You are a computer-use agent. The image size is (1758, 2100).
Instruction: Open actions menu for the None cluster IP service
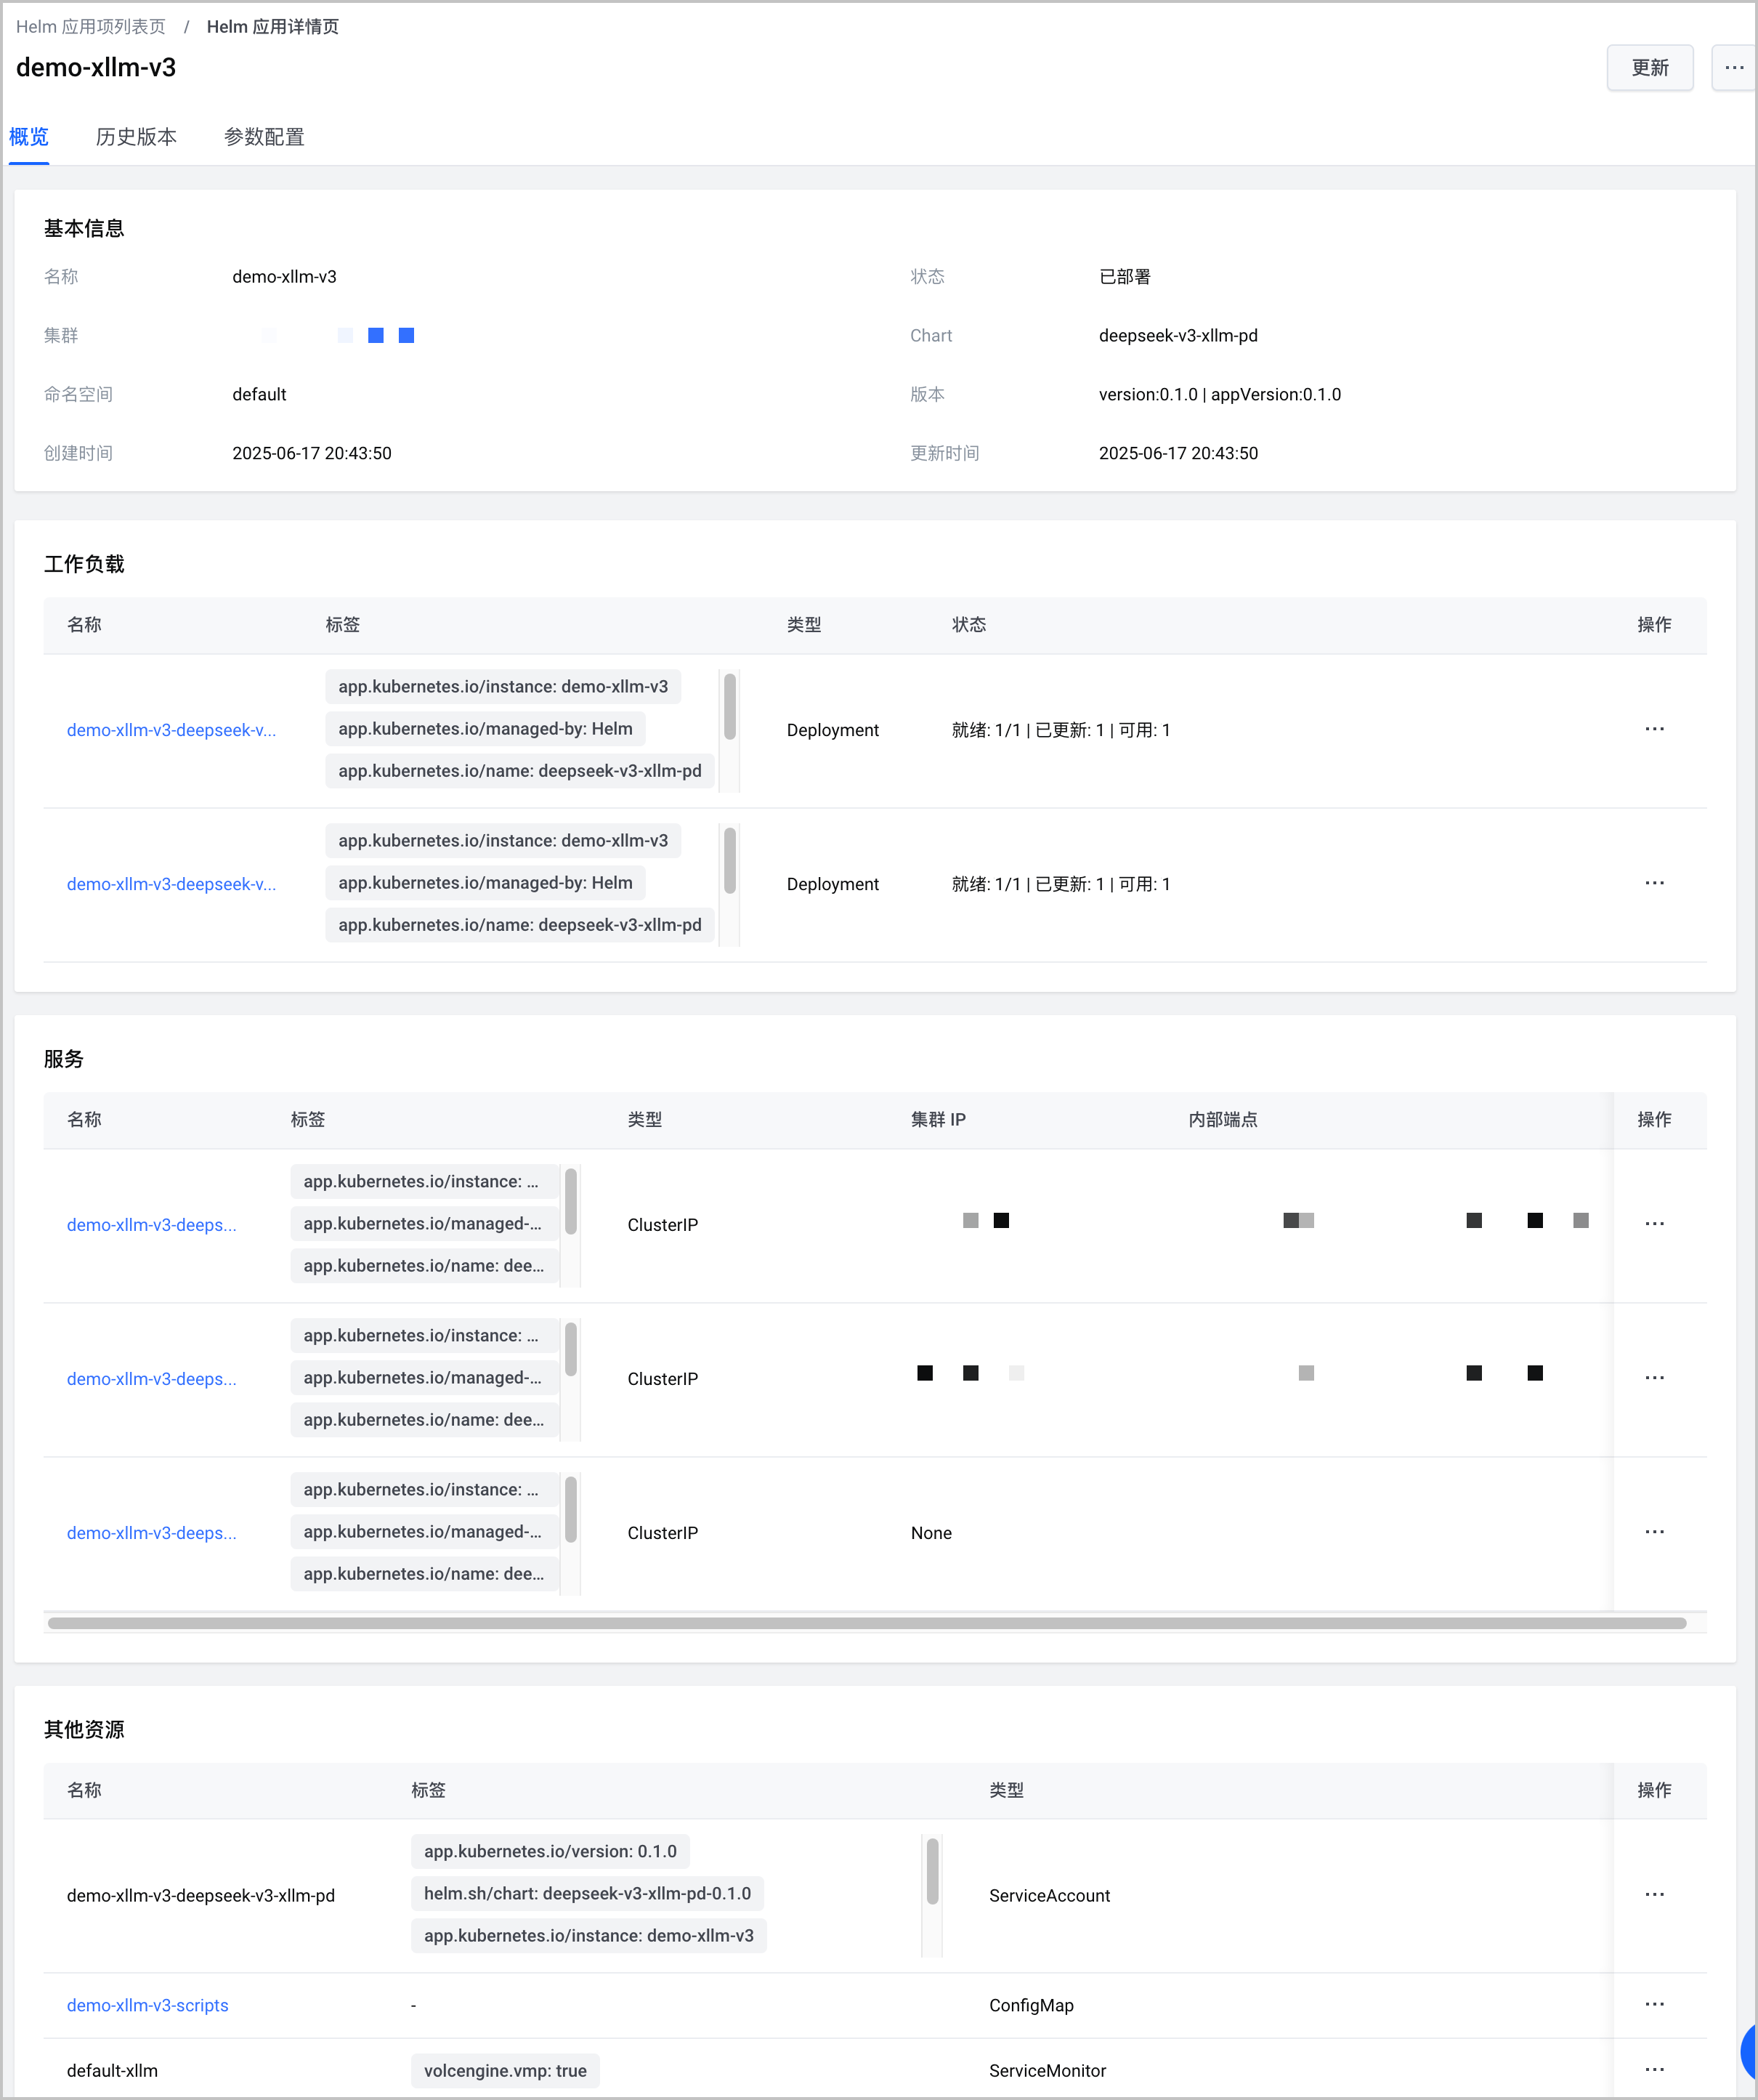point(1654,1532)
